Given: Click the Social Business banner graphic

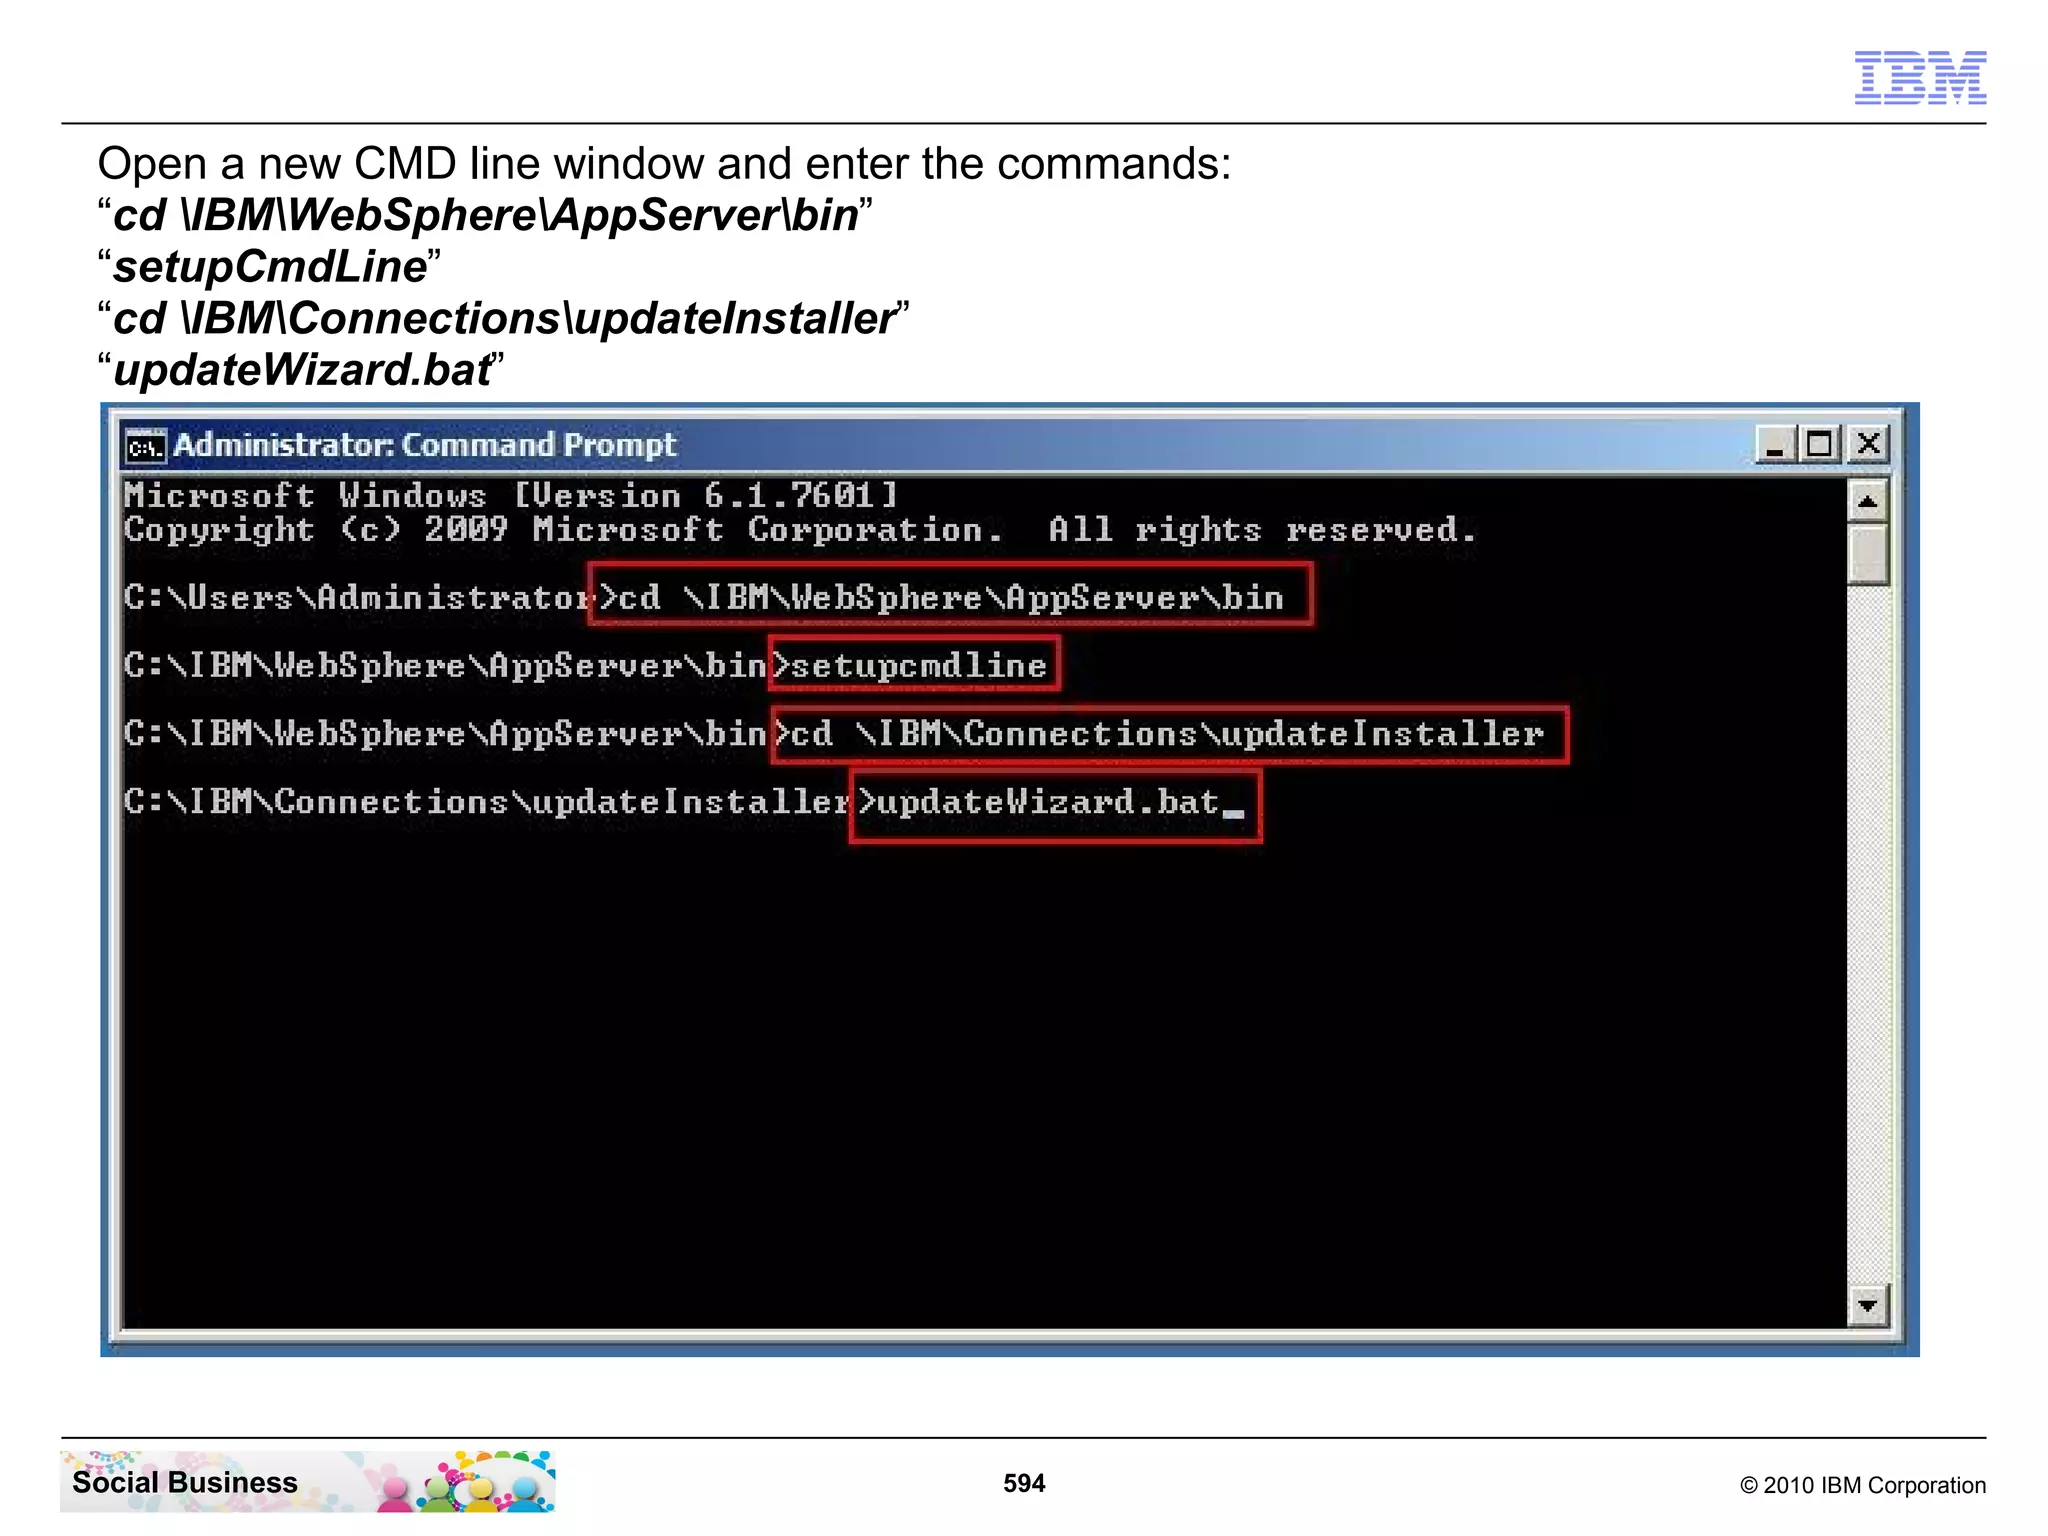Looking at the screenshot, I should pyautogui.click(x=308, y=1482).
